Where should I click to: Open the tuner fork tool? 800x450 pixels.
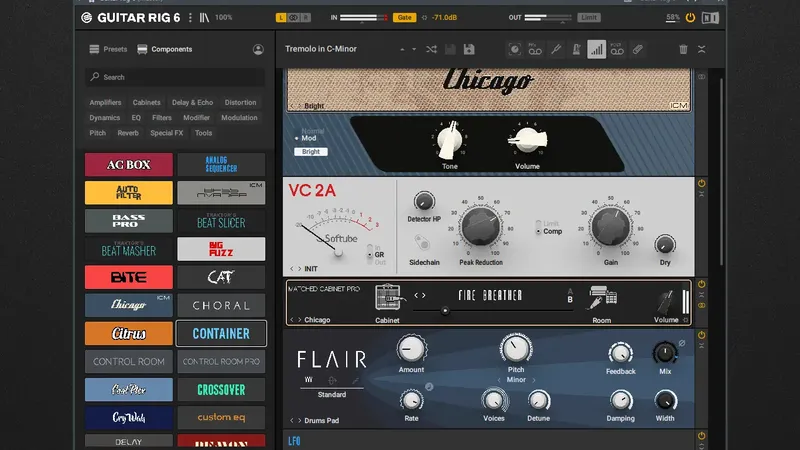556,49
